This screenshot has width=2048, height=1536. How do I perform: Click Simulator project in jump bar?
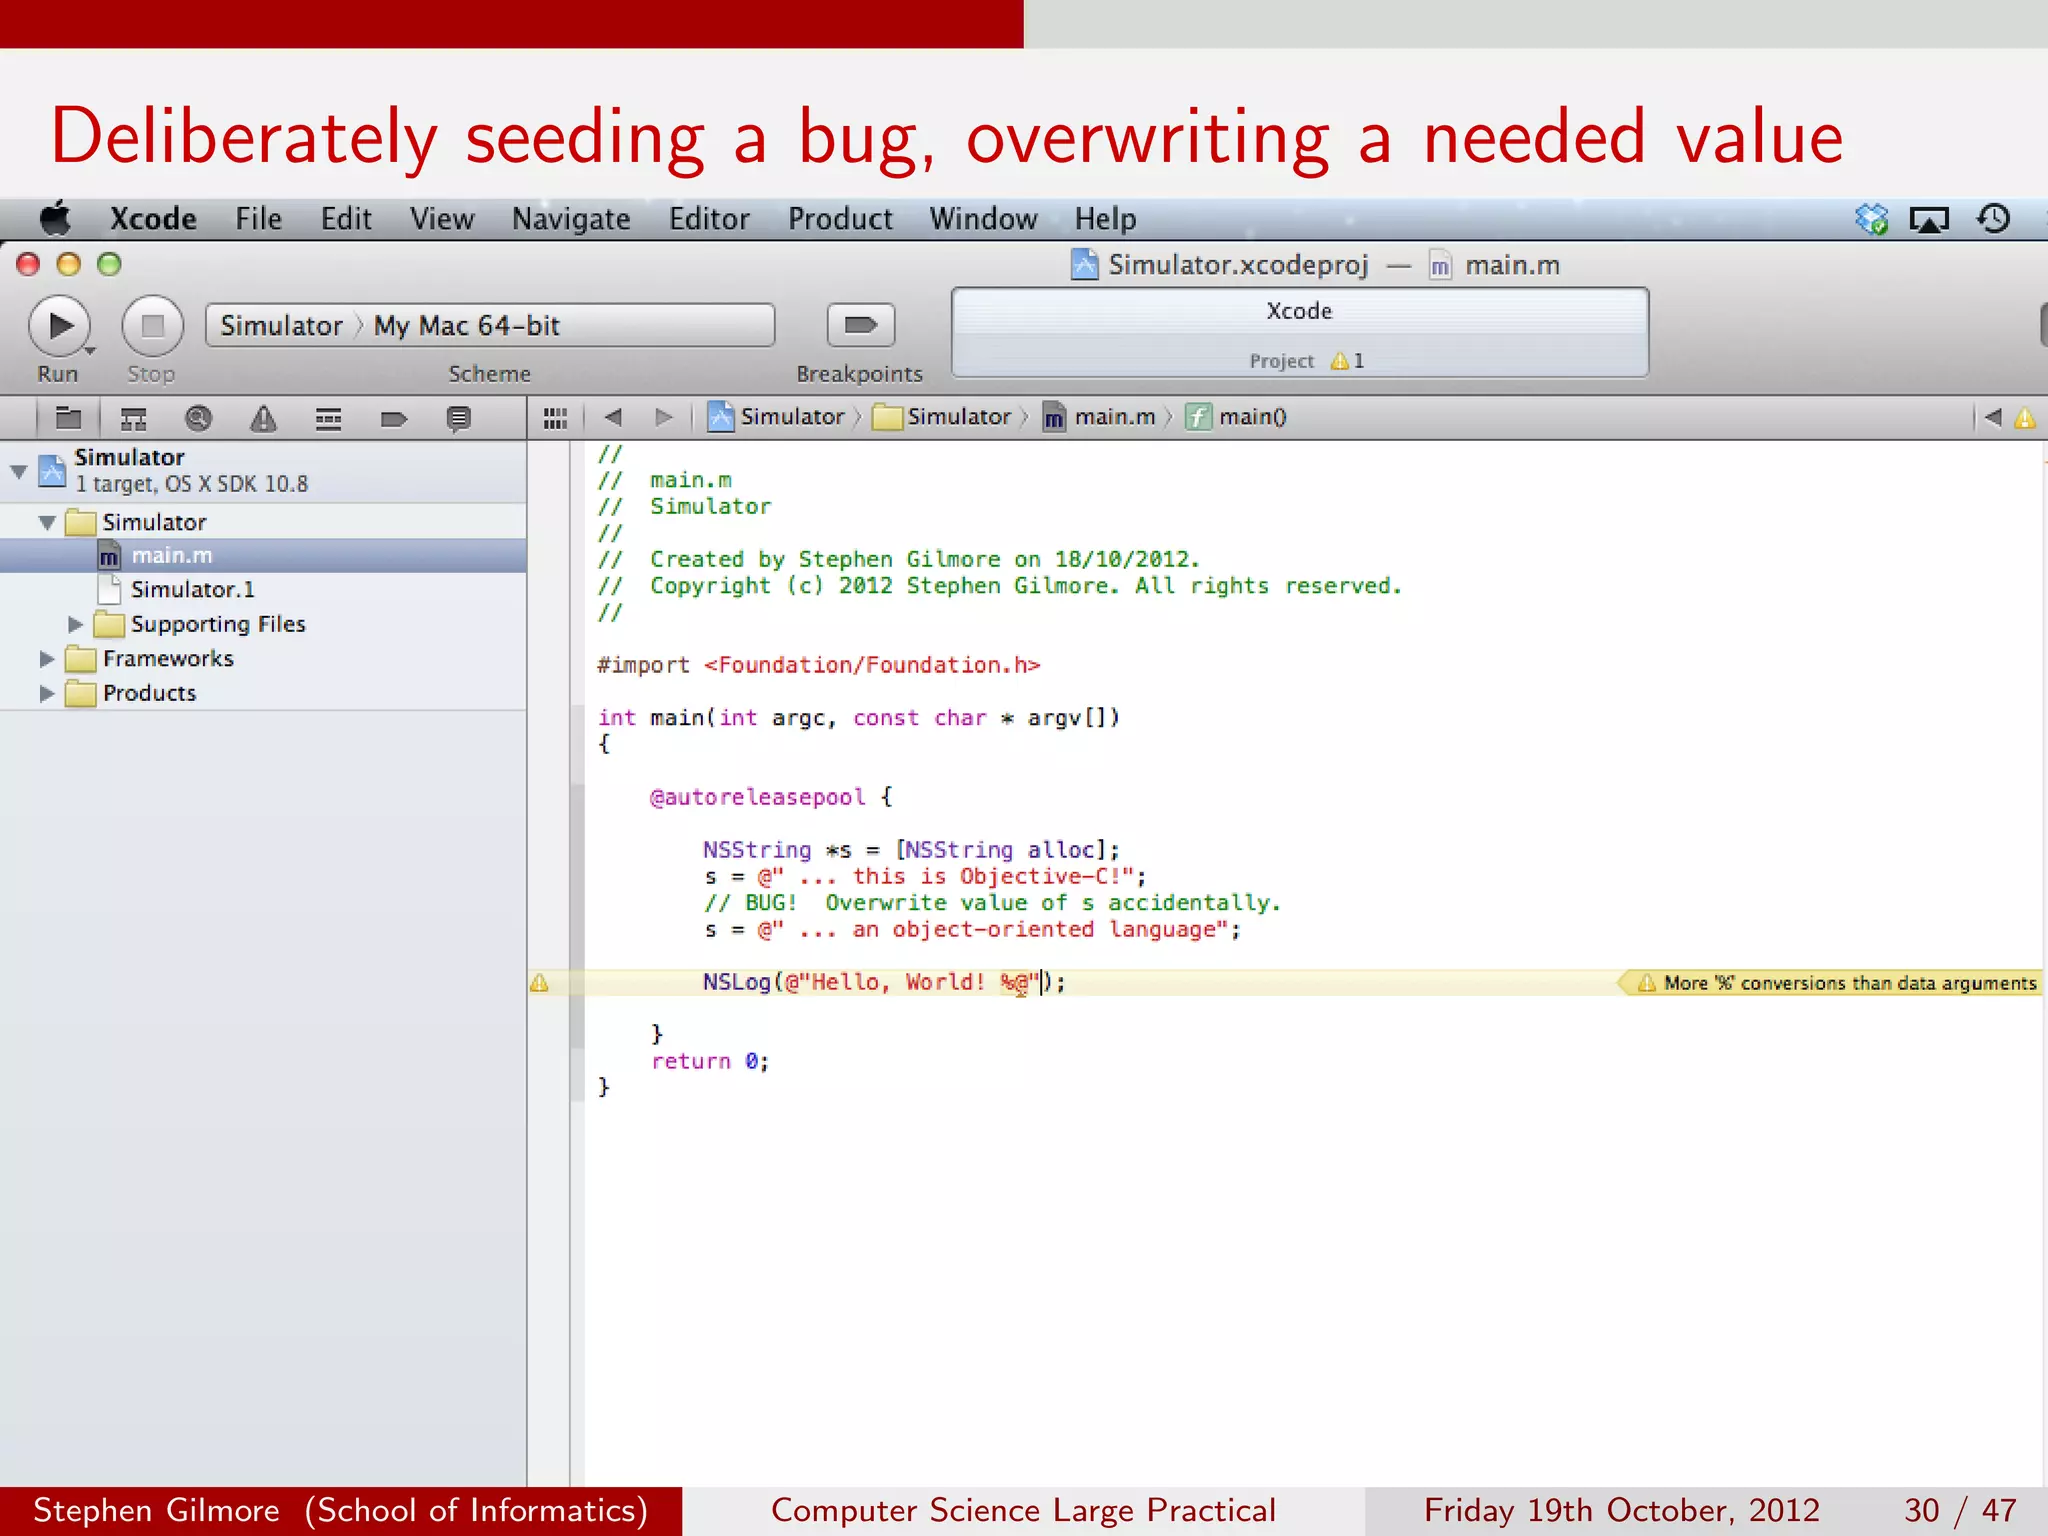click(x=776, y=417)
